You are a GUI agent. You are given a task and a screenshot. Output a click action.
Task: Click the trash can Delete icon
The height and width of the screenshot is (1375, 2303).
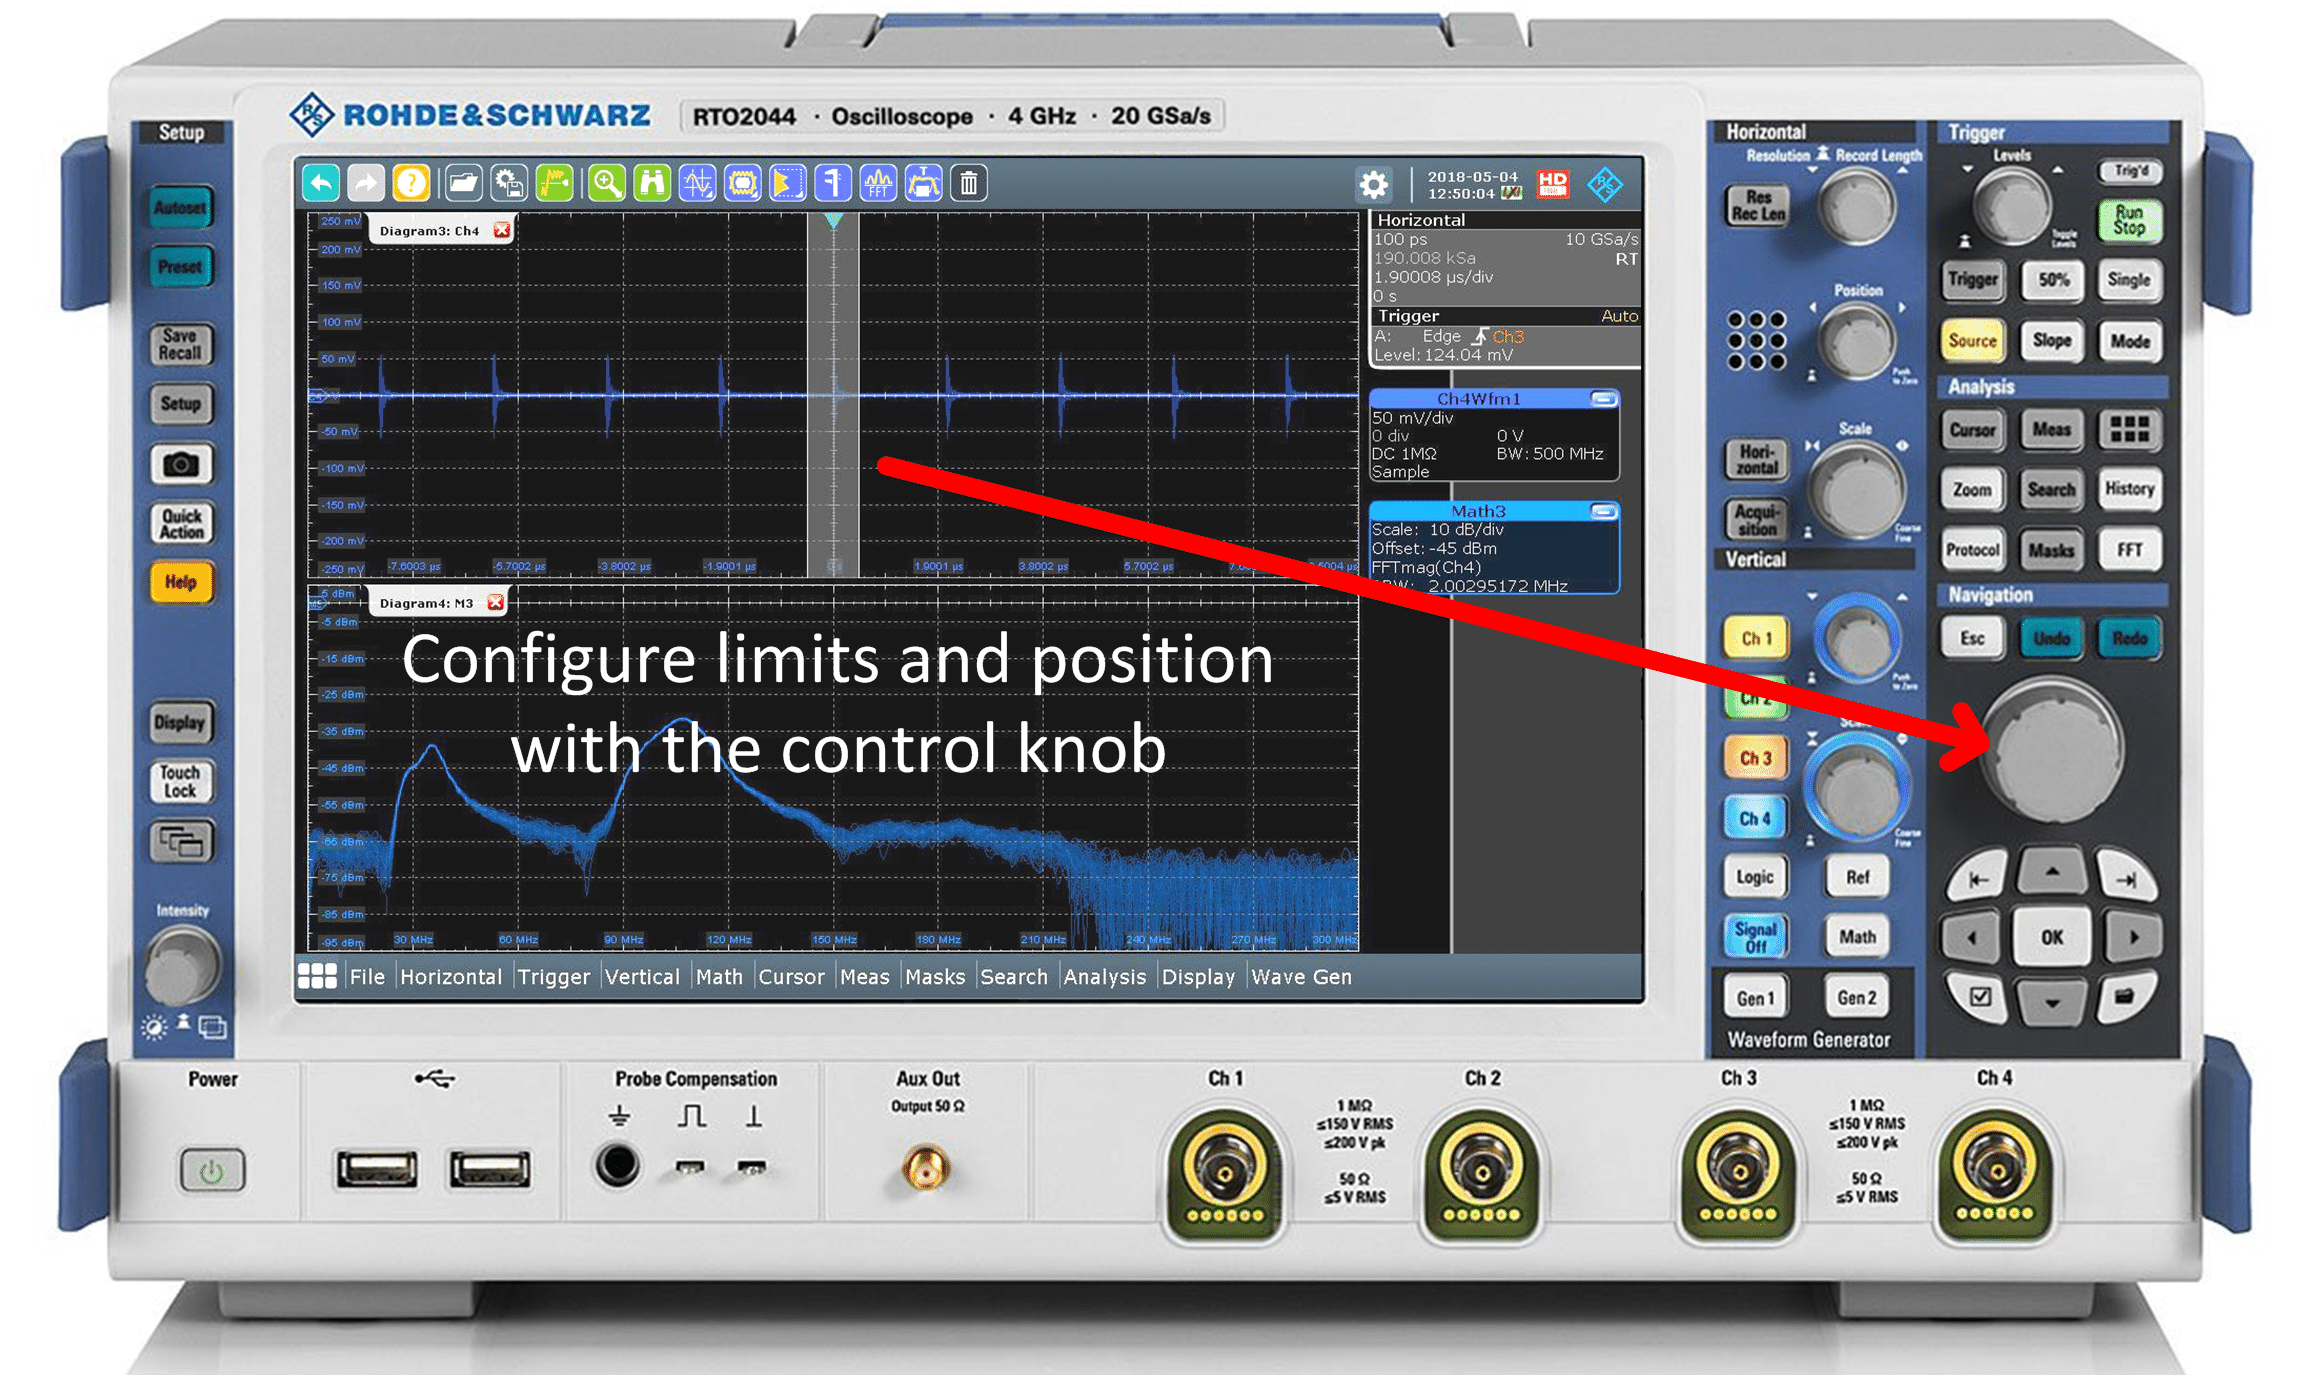pos(968,183)
